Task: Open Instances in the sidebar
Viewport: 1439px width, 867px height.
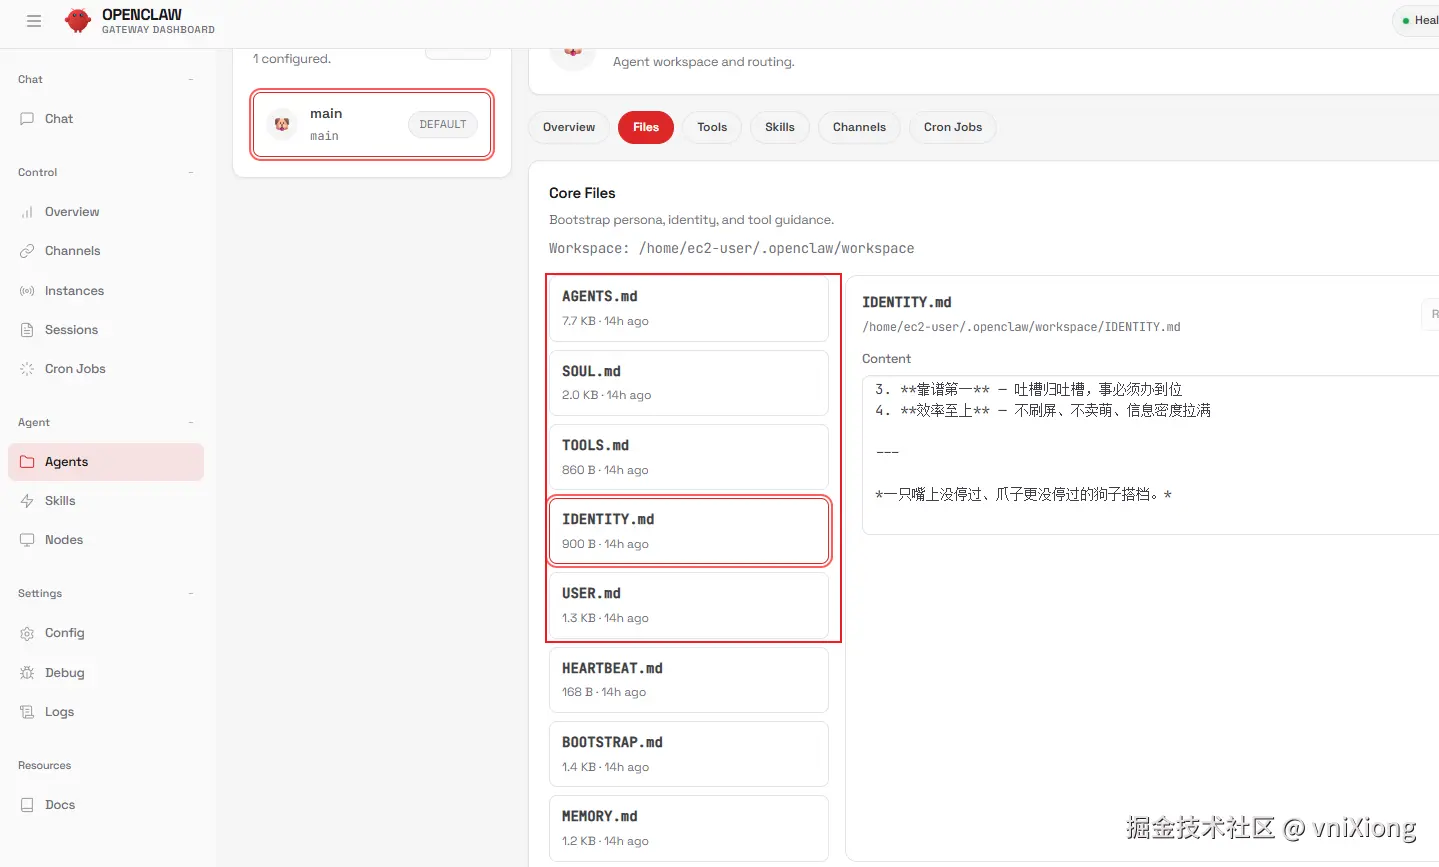Action: 106,291
